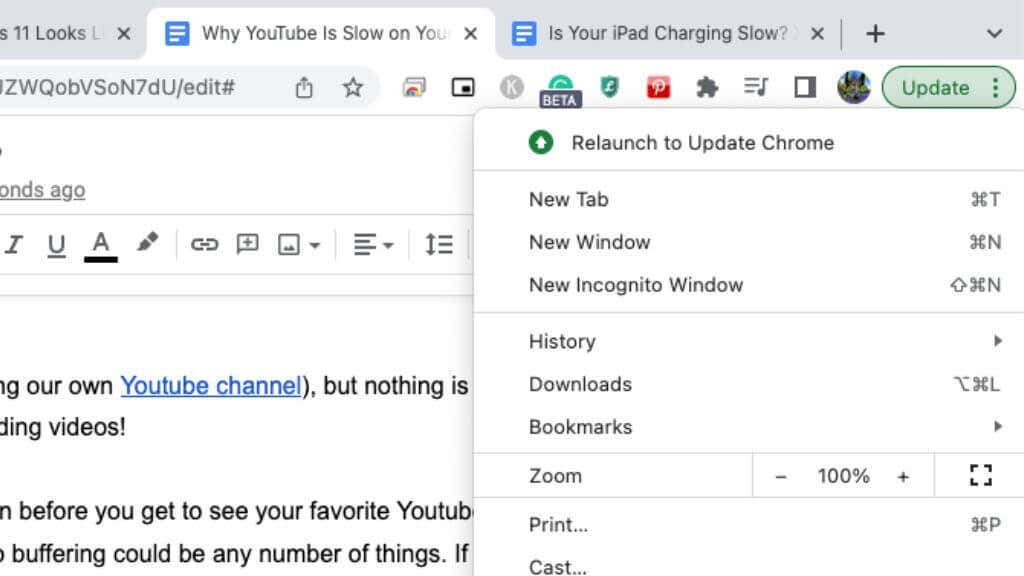Toggle the Chrome side panel icon

click(805, 87)
